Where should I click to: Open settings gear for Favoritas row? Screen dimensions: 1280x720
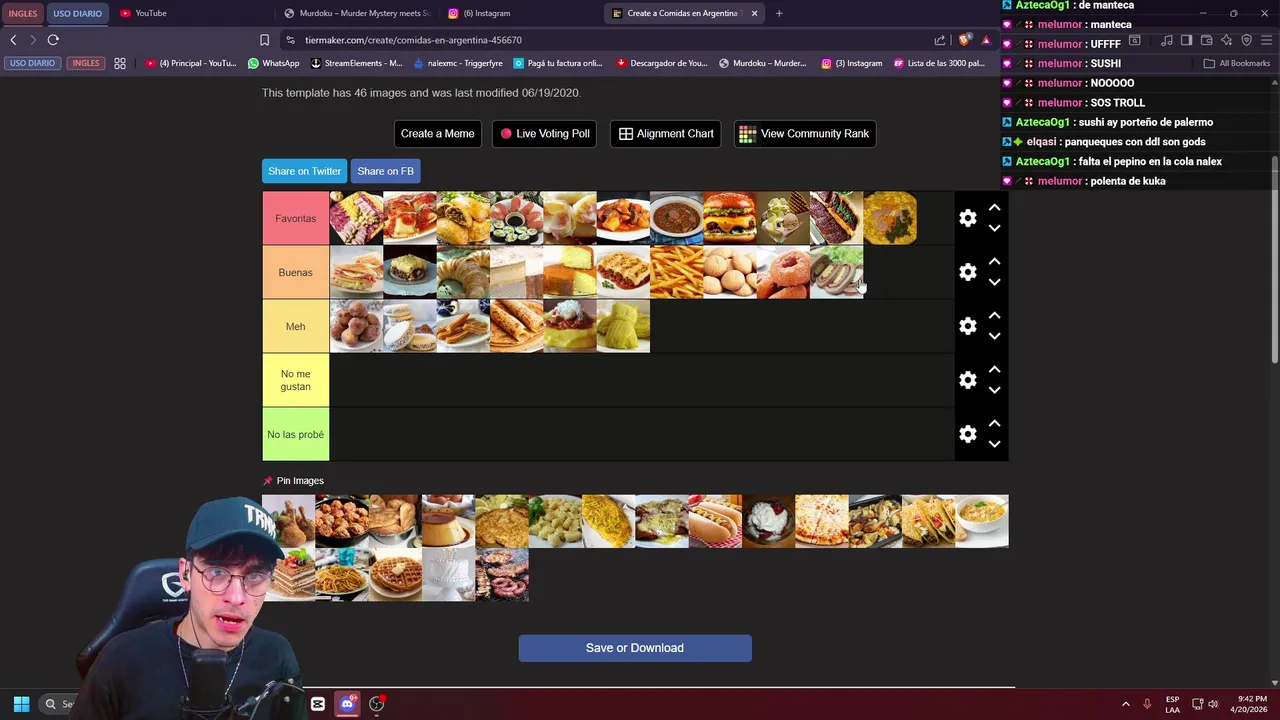[x=967, y=218]
